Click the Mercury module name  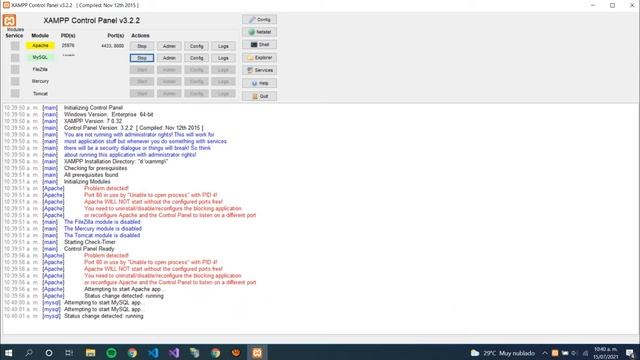[40, 81]
